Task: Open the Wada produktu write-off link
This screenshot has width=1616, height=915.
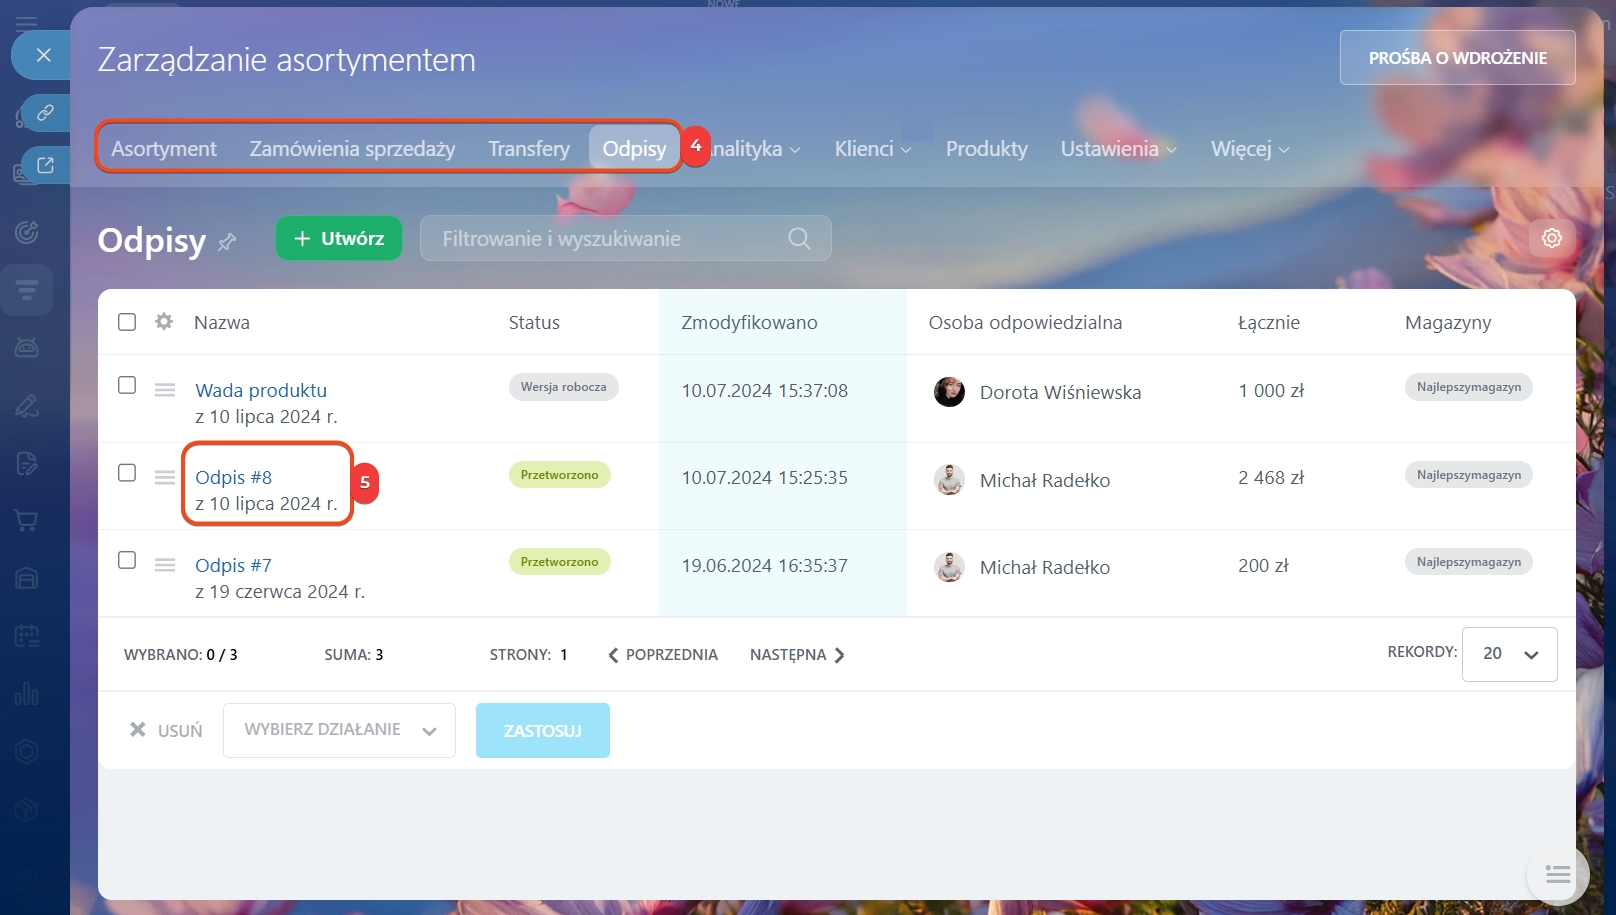Action: point(261,390)
